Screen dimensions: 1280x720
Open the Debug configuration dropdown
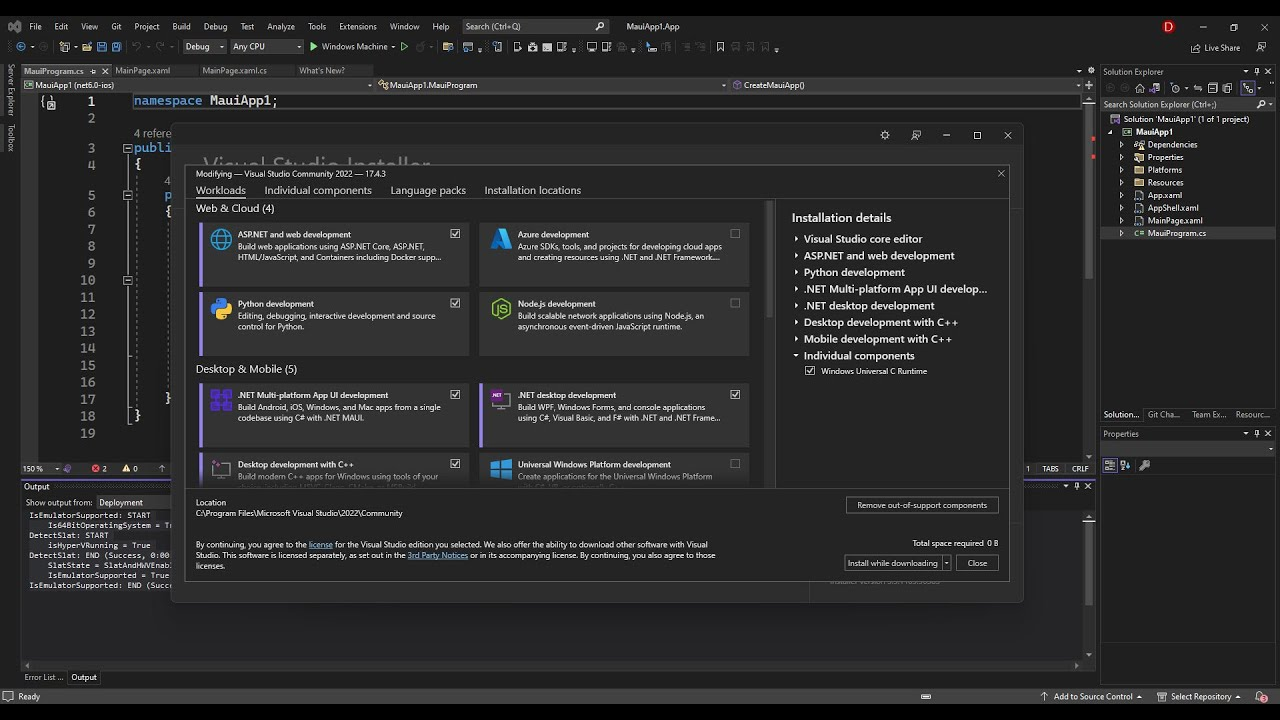[204, 47]
